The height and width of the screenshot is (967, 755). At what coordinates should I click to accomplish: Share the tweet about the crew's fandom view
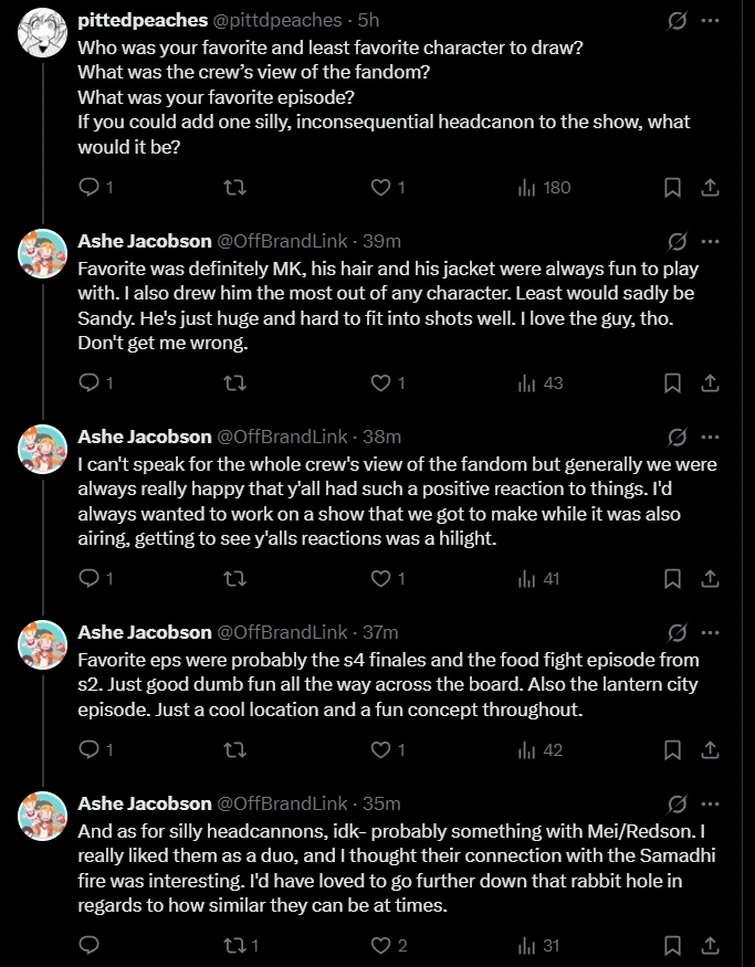coord(709,579)
